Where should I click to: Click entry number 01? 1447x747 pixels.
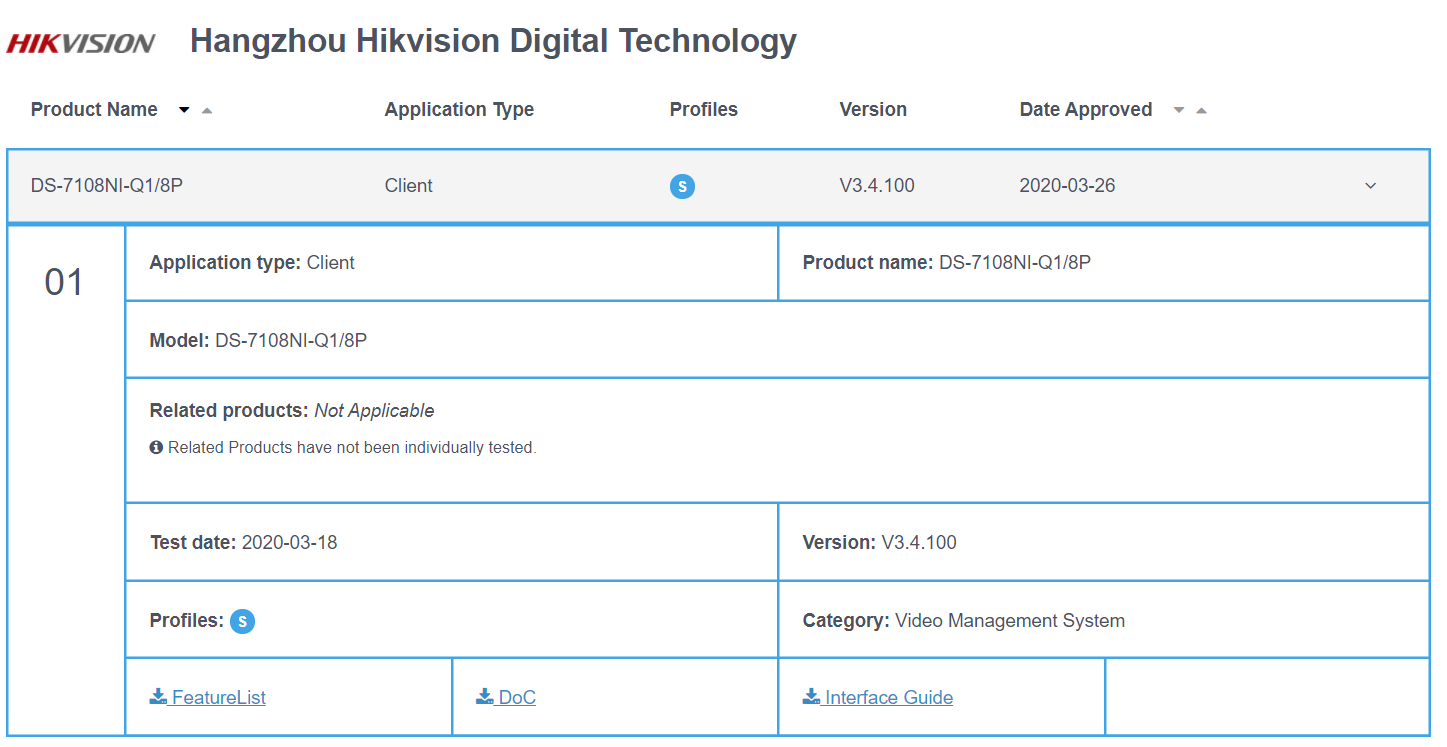pyautogui.click(x=64, y=283)
